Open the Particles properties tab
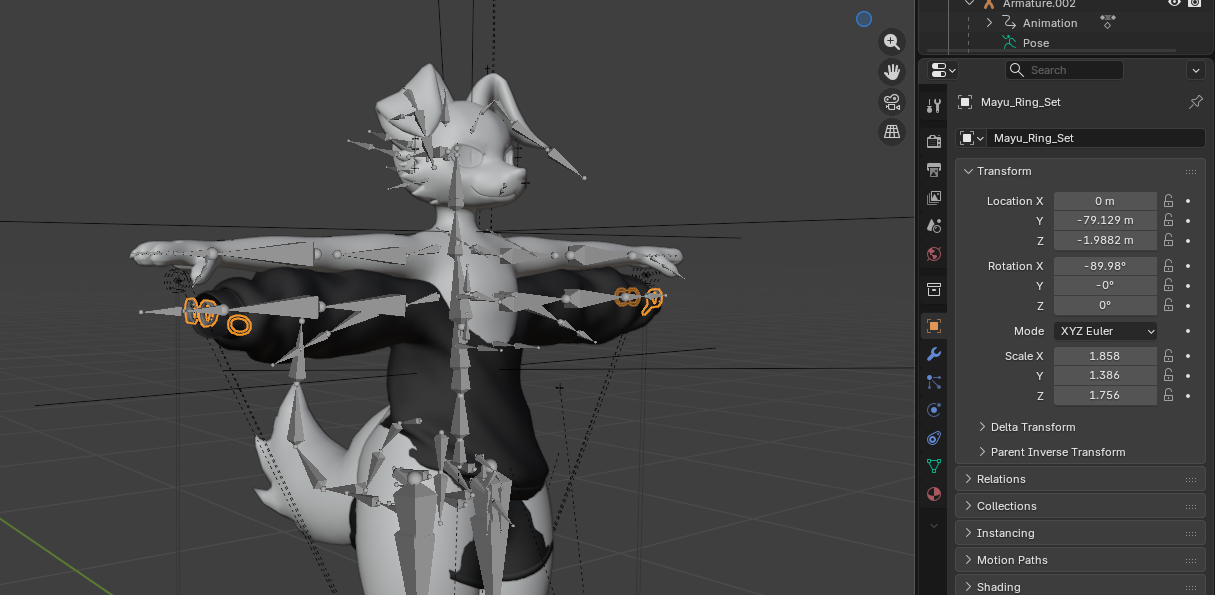 [934, 382]
